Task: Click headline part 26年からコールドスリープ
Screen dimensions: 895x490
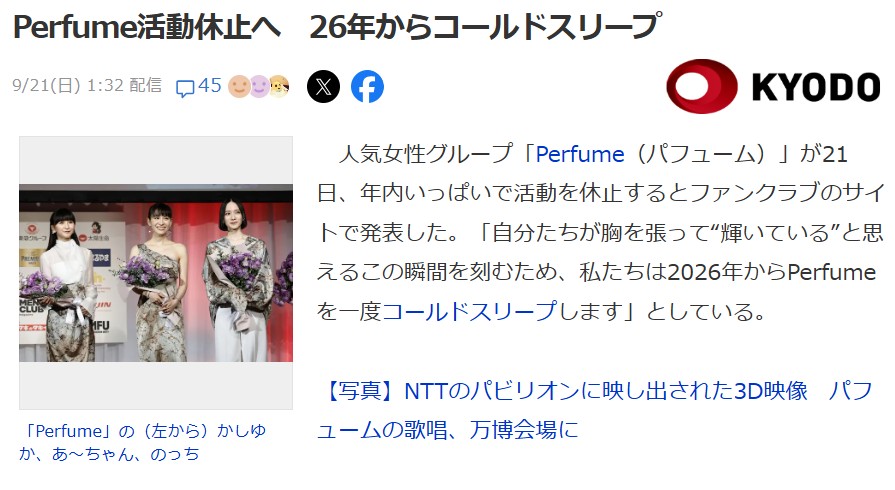Action: 485,26
